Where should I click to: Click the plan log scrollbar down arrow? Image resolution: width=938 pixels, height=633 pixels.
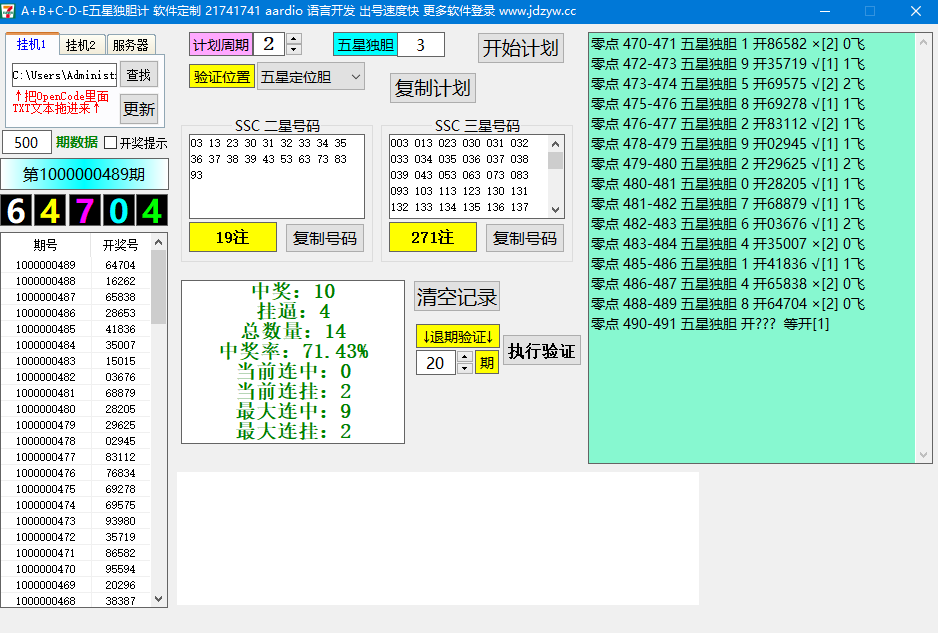[x=923, y=455]
